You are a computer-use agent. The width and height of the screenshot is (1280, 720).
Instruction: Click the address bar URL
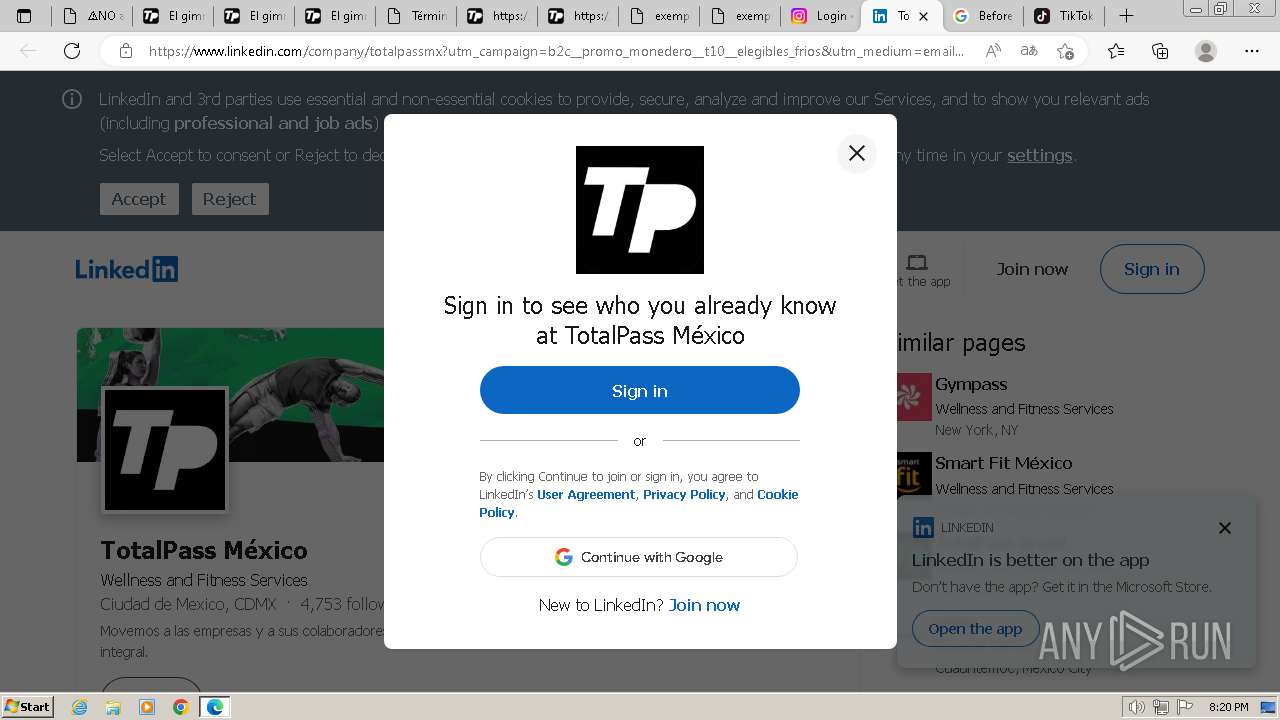[556, 51]
